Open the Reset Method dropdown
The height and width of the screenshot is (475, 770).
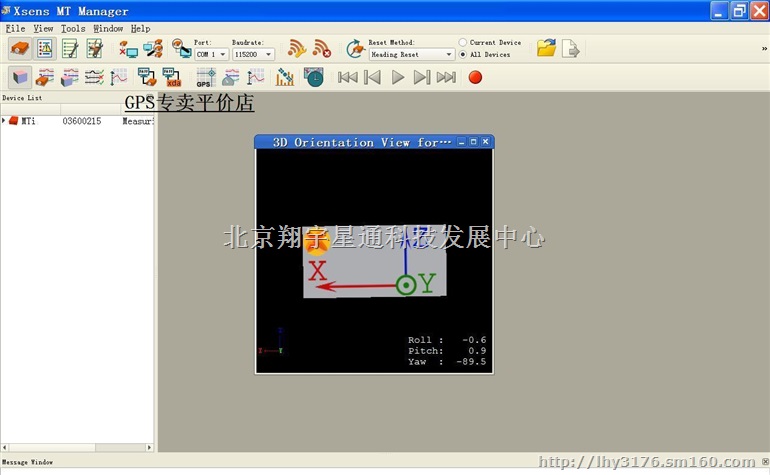coord(412,54)
